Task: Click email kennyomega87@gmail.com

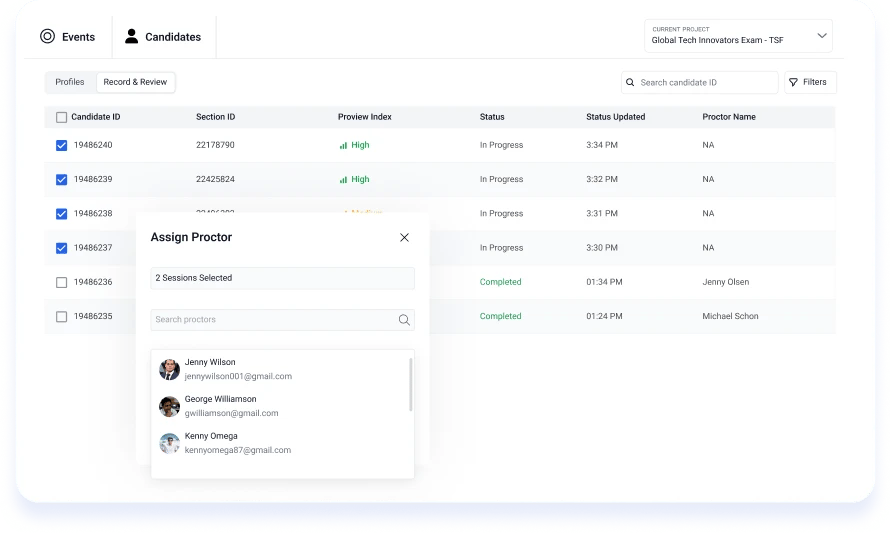Action: click(237, 450)
